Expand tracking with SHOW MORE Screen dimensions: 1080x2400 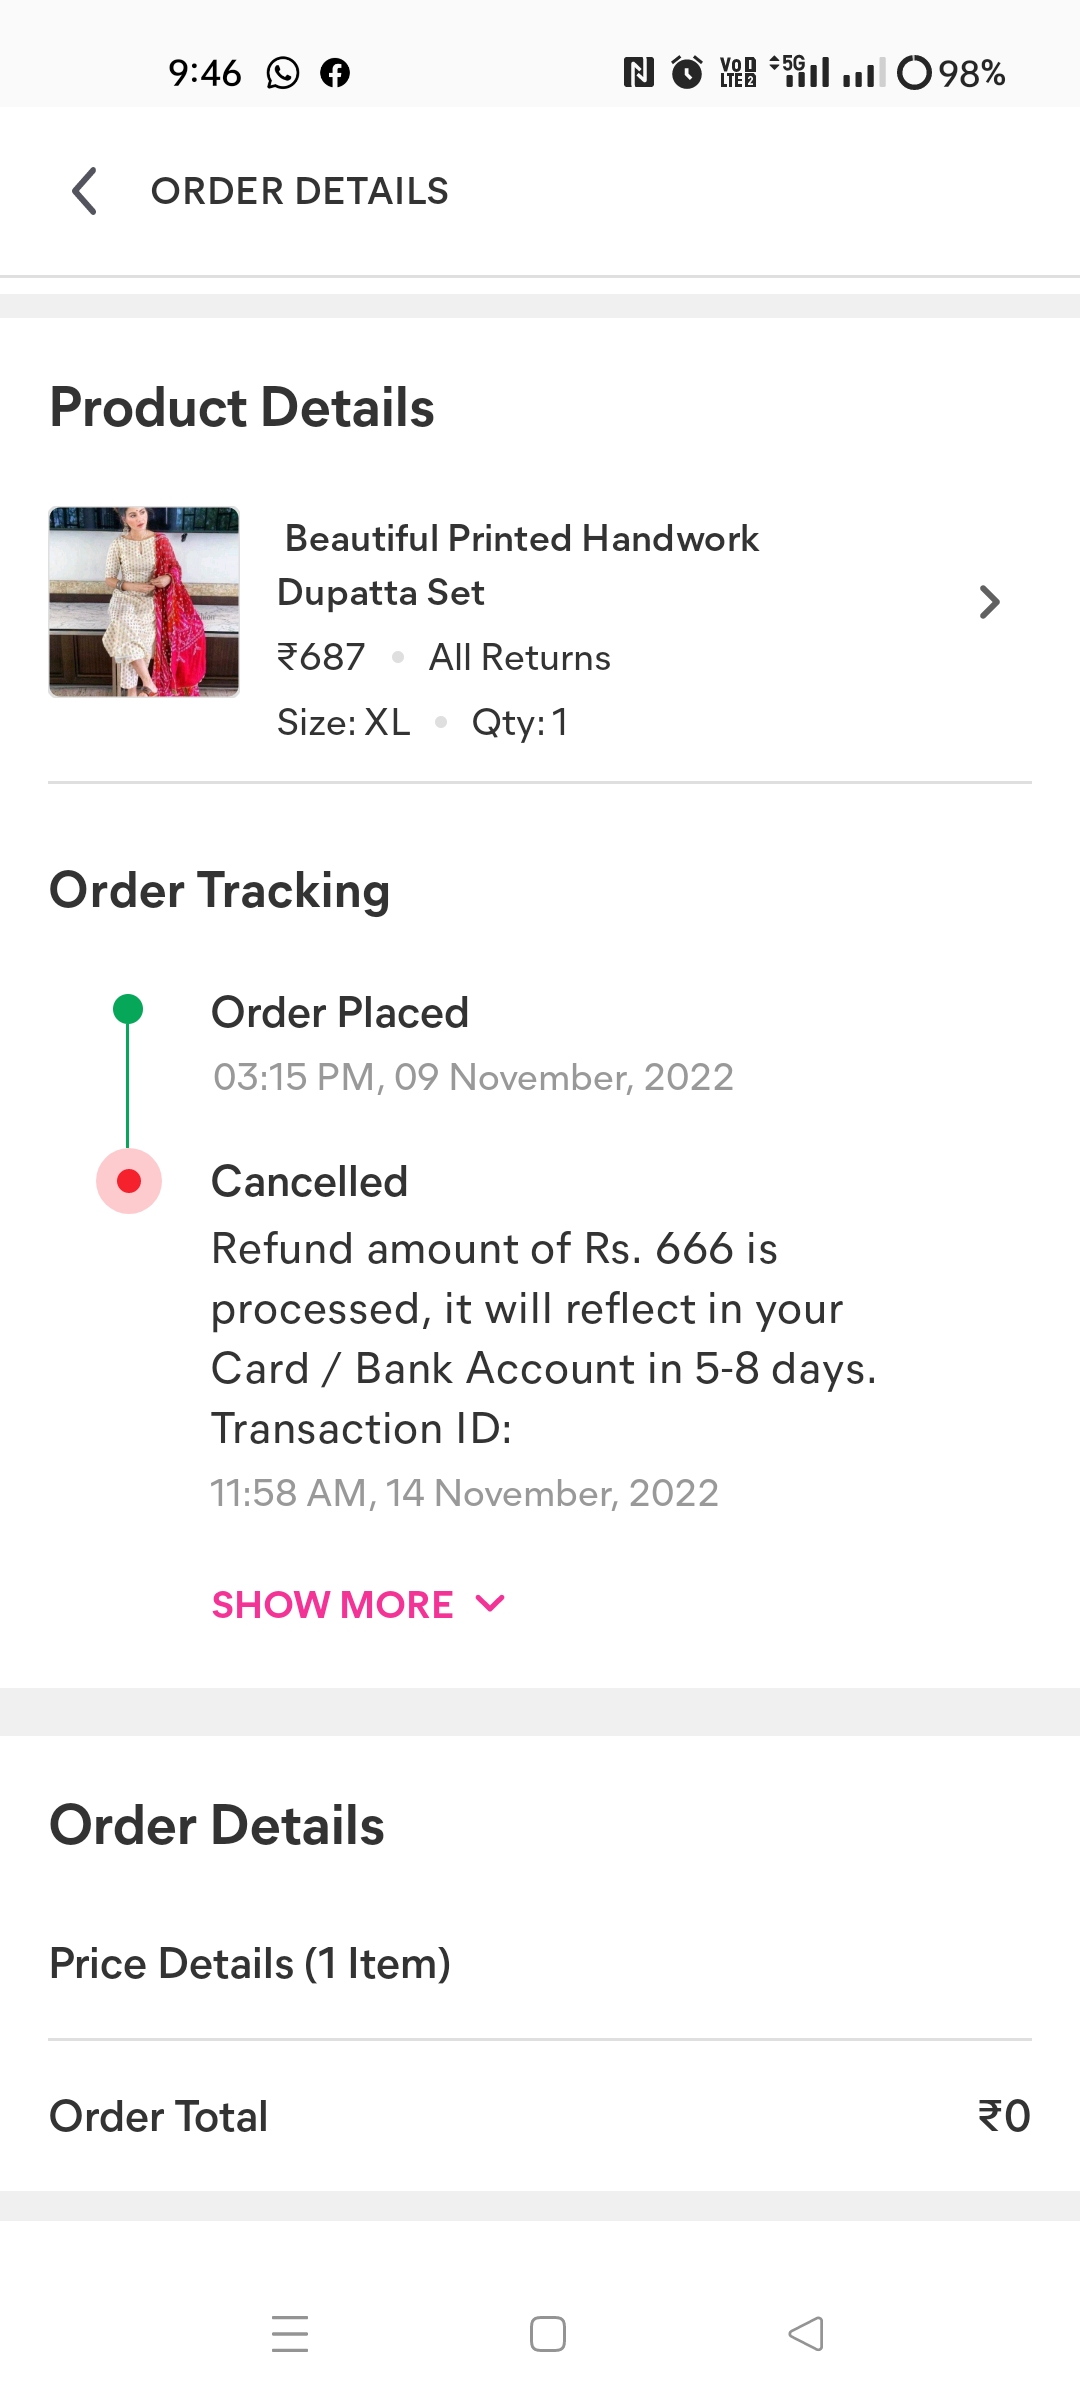[333, 1605]
